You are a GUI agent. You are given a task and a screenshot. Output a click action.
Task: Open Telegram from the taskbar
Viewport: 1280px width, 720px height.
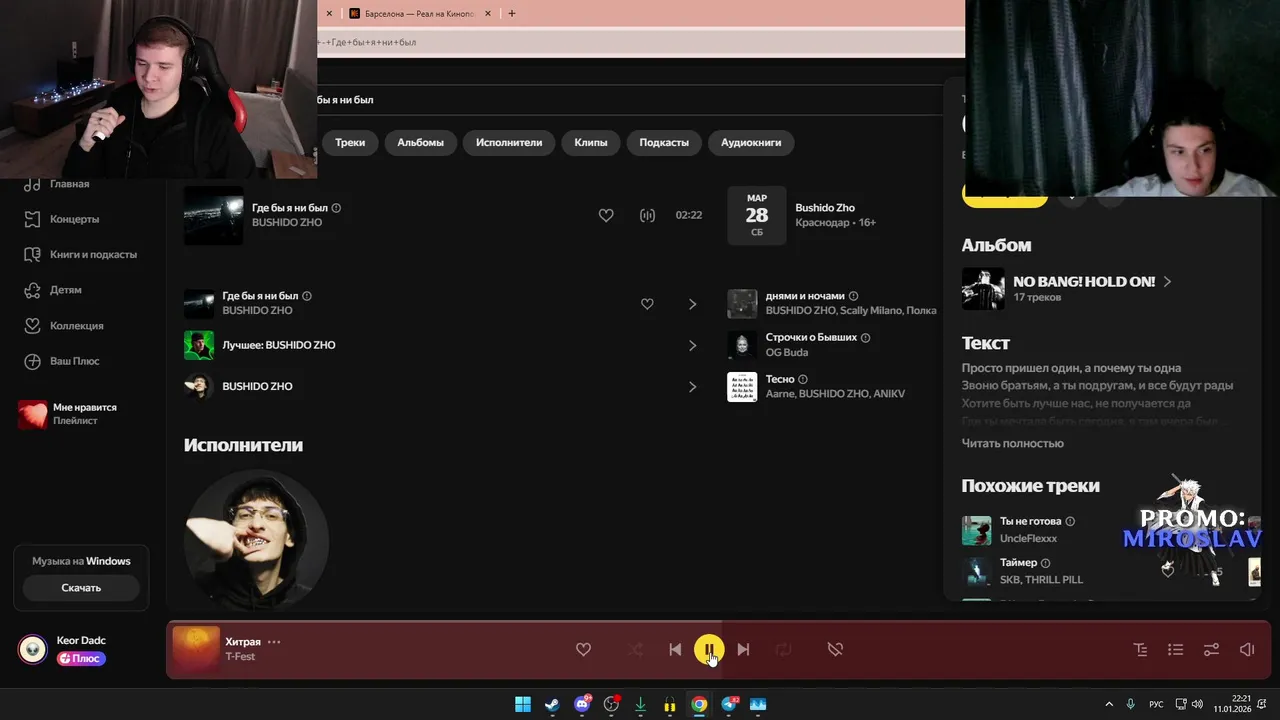(x=729, y=704)
